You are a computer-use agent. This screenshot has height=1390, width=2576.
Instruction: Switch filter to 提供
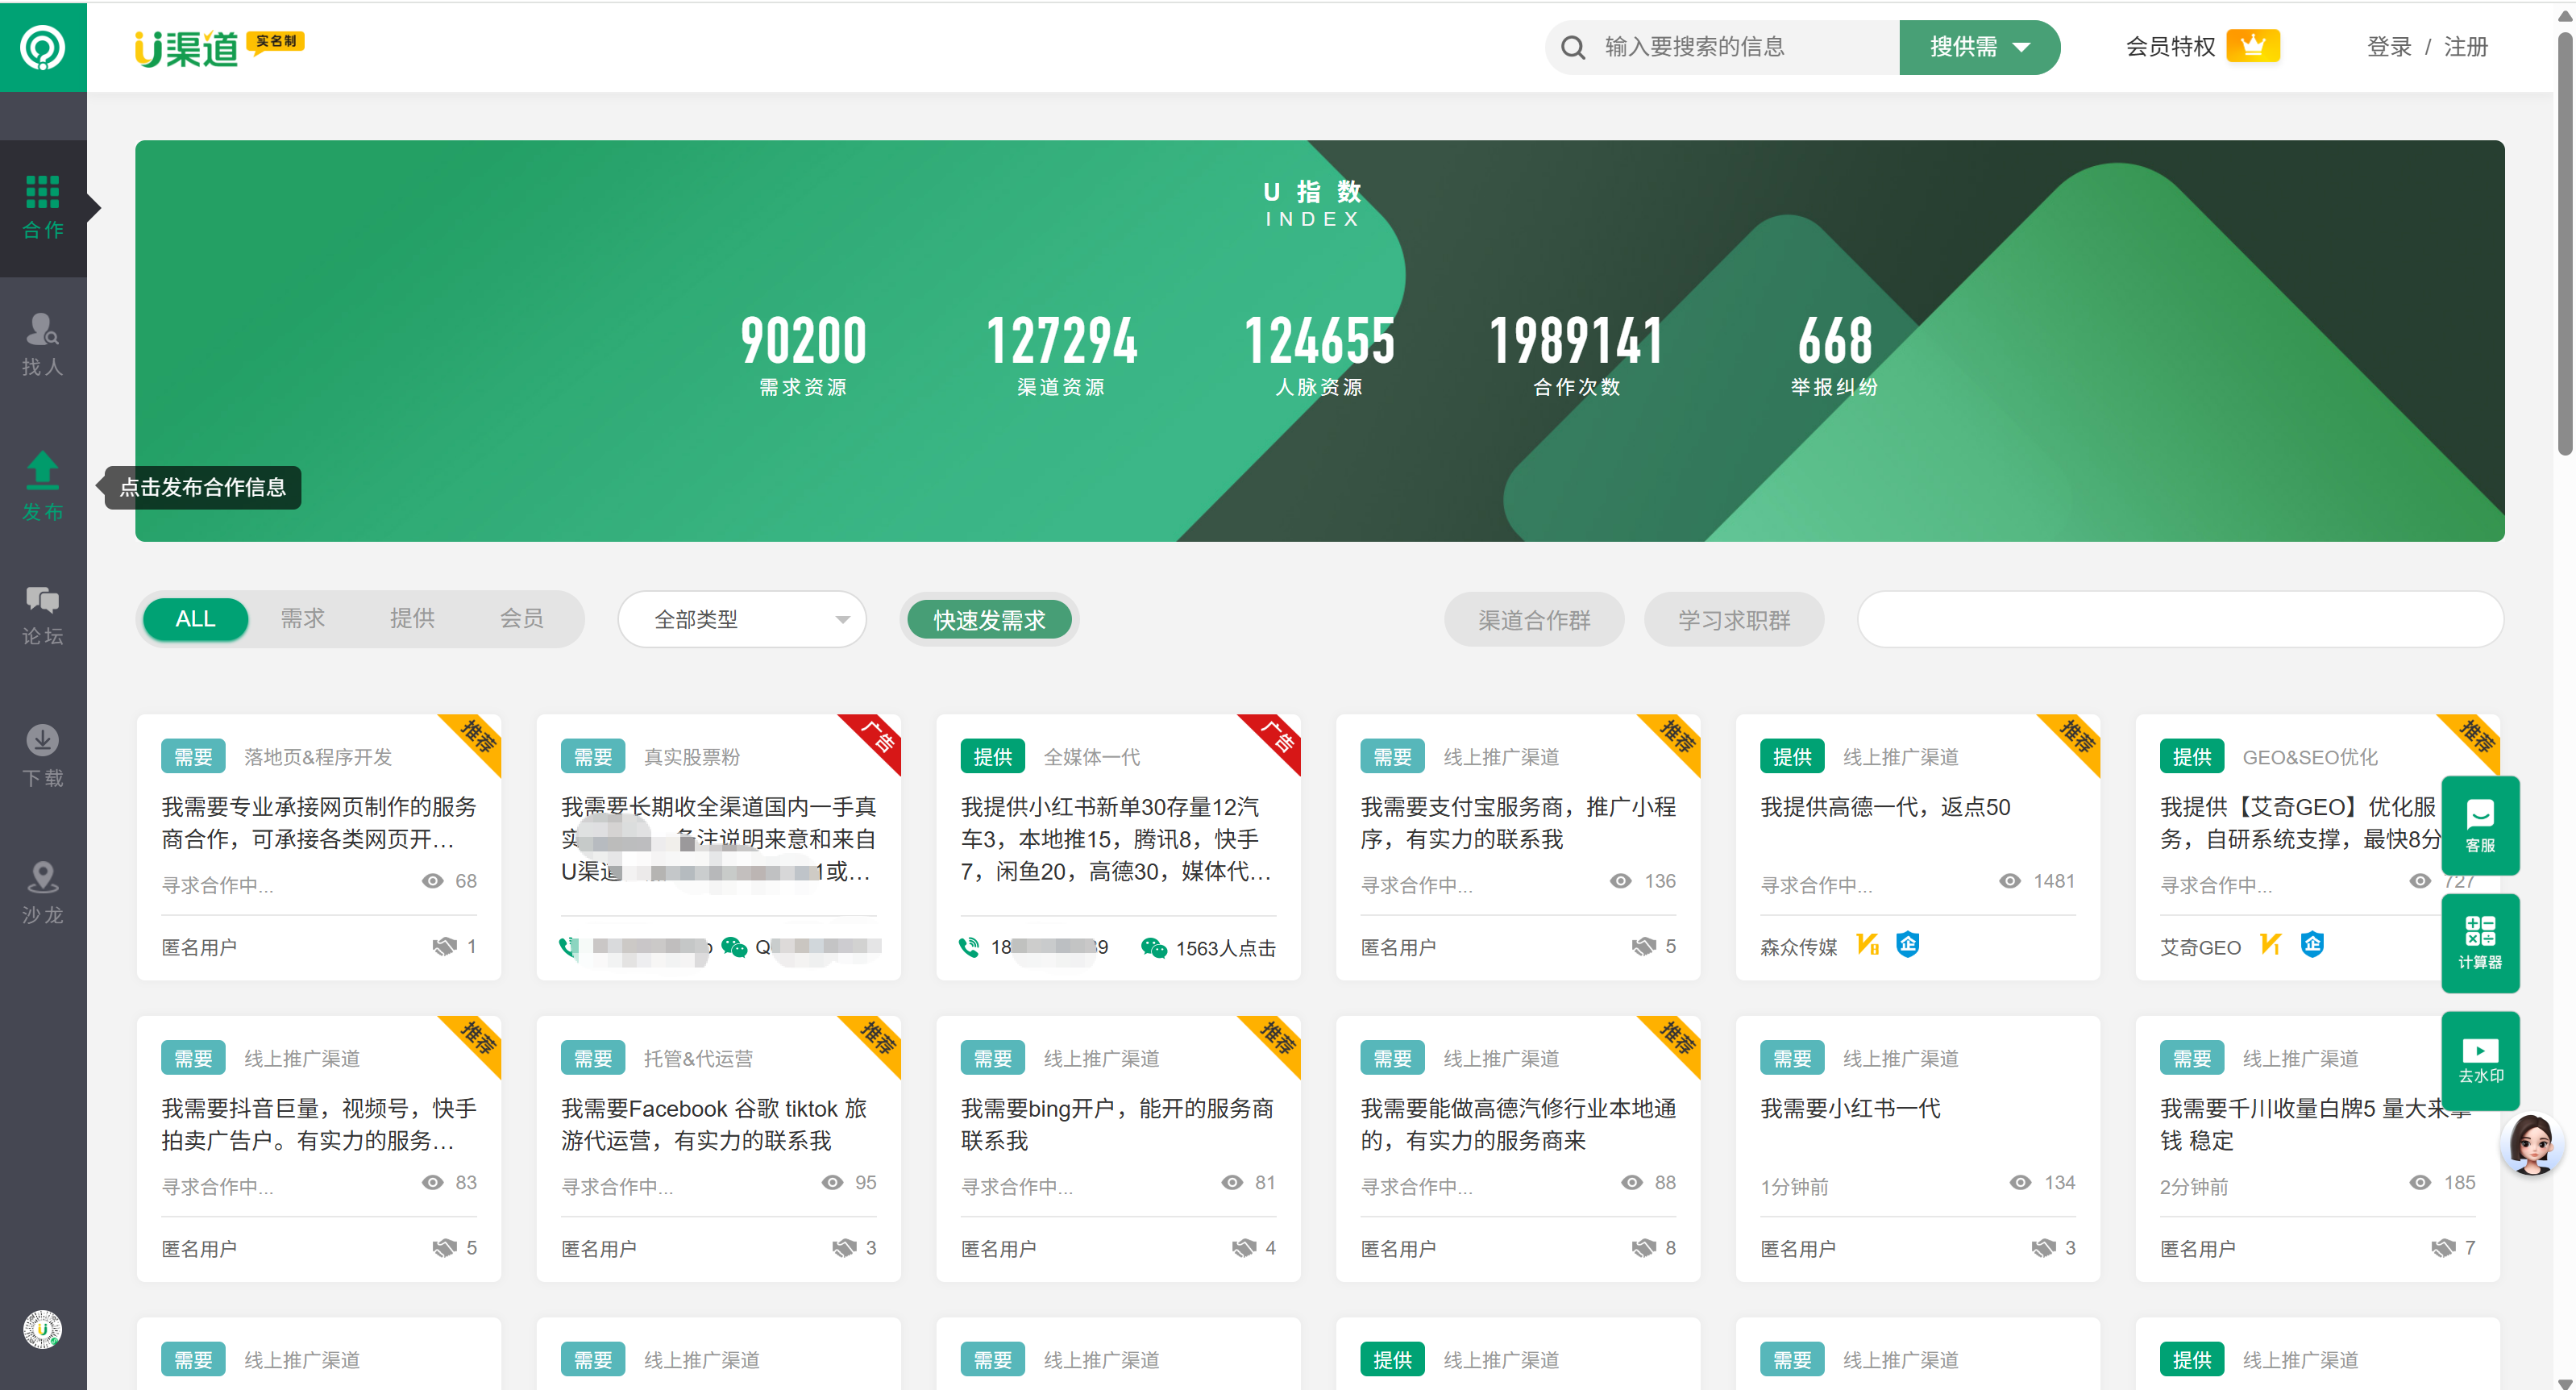click(x=412, y=619)
